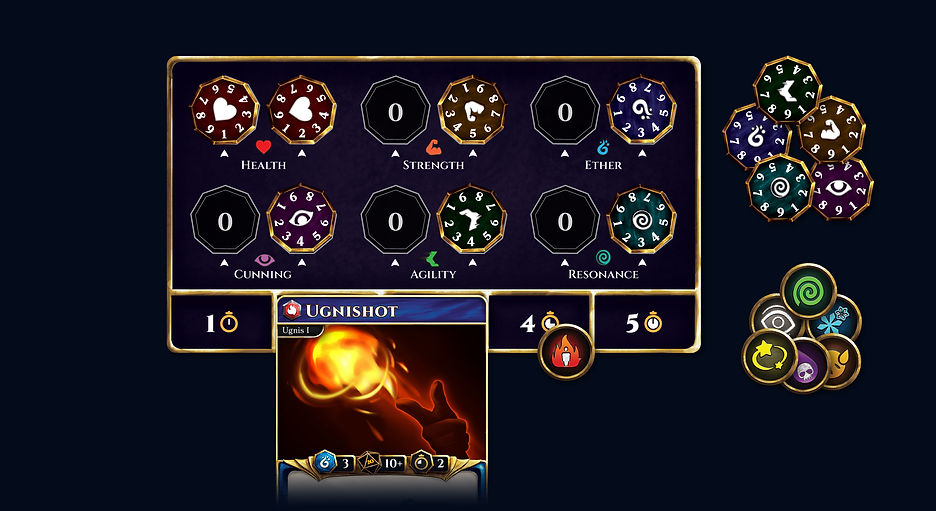Select the green spiral status token
The image size is (936, 511).
pos(808,291)
